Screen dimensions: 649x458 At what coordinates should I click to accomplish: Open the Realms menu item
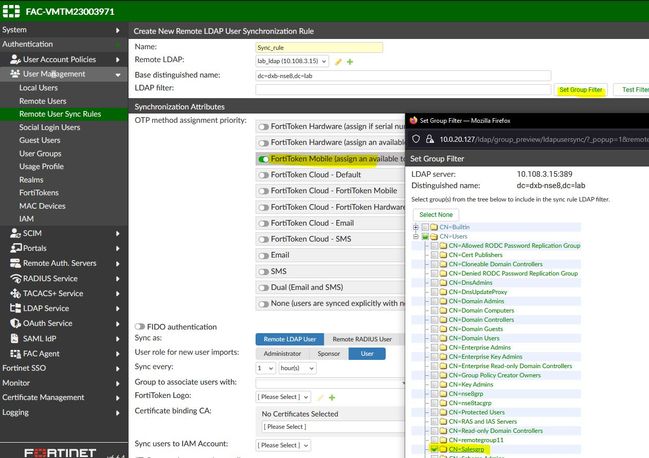[x=31, y=180]
